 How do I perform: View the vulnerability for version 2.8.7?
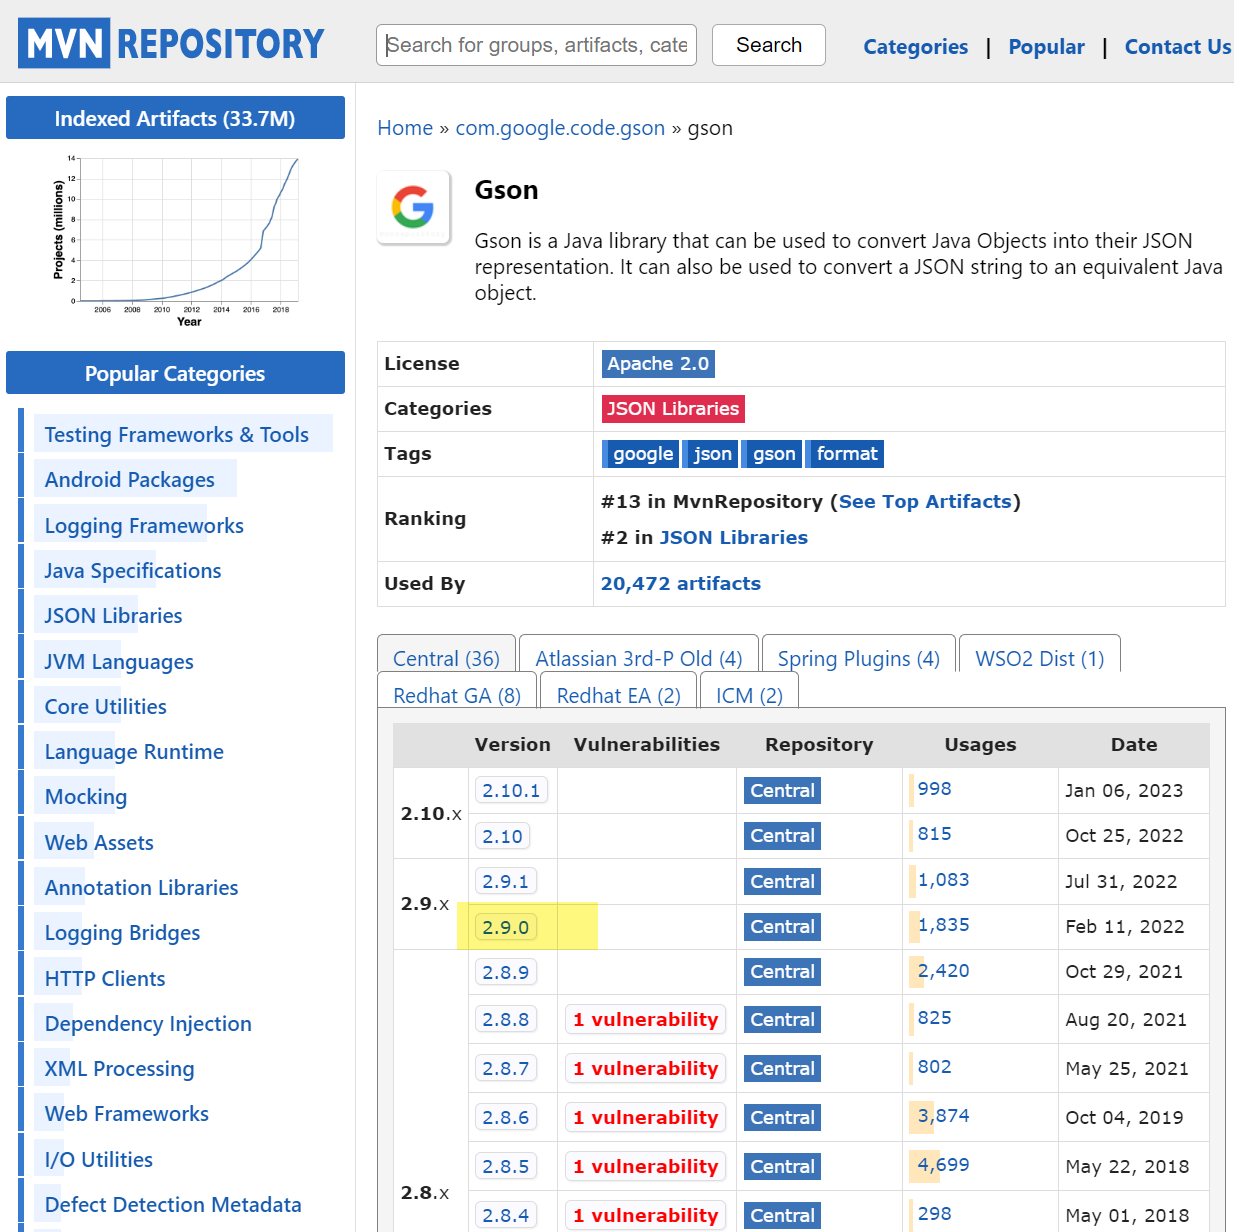[x=645, y=1068]
